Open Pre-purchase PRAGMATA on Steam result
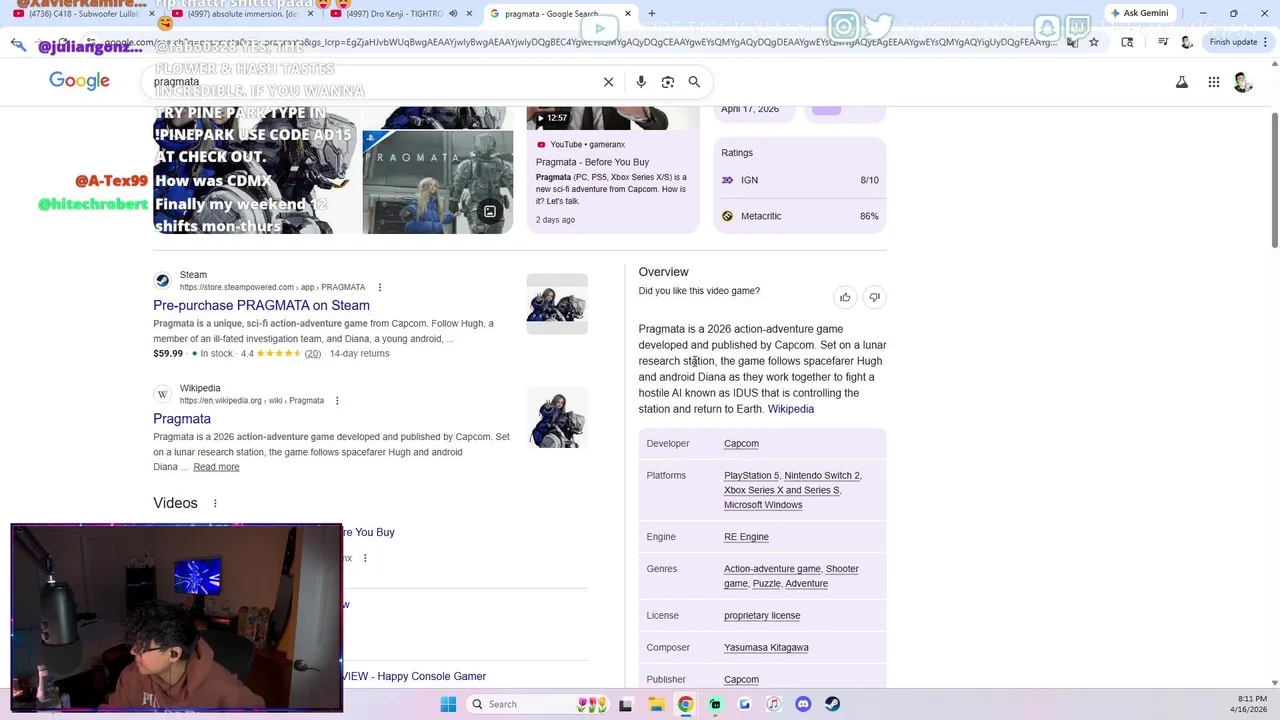1280x720 pixels. click(261, 306)
